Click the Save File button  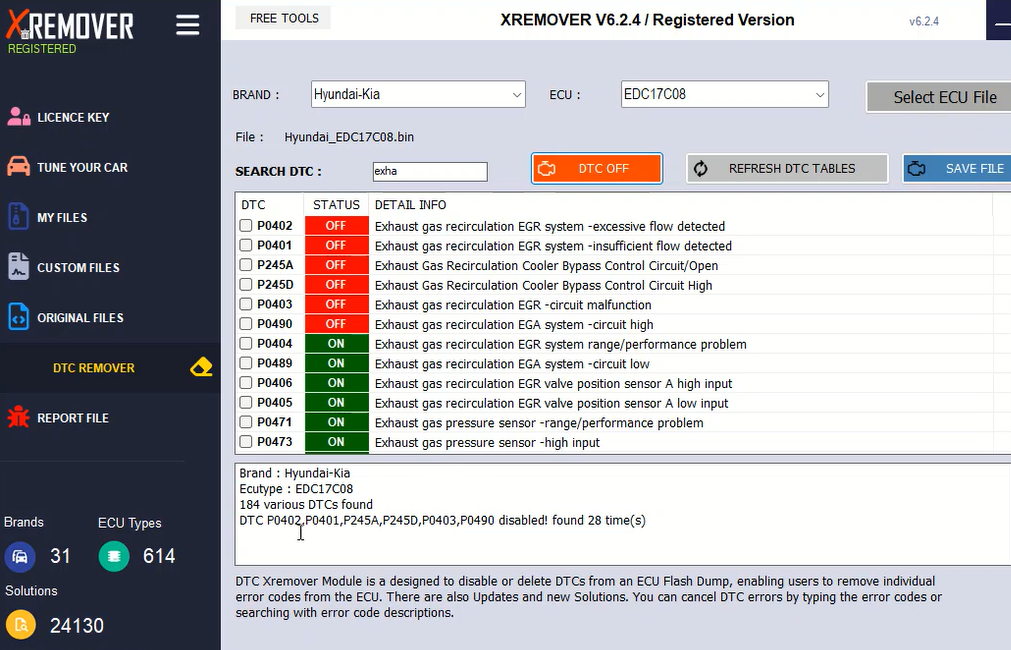pyautogui.click(x=957, y=168)
